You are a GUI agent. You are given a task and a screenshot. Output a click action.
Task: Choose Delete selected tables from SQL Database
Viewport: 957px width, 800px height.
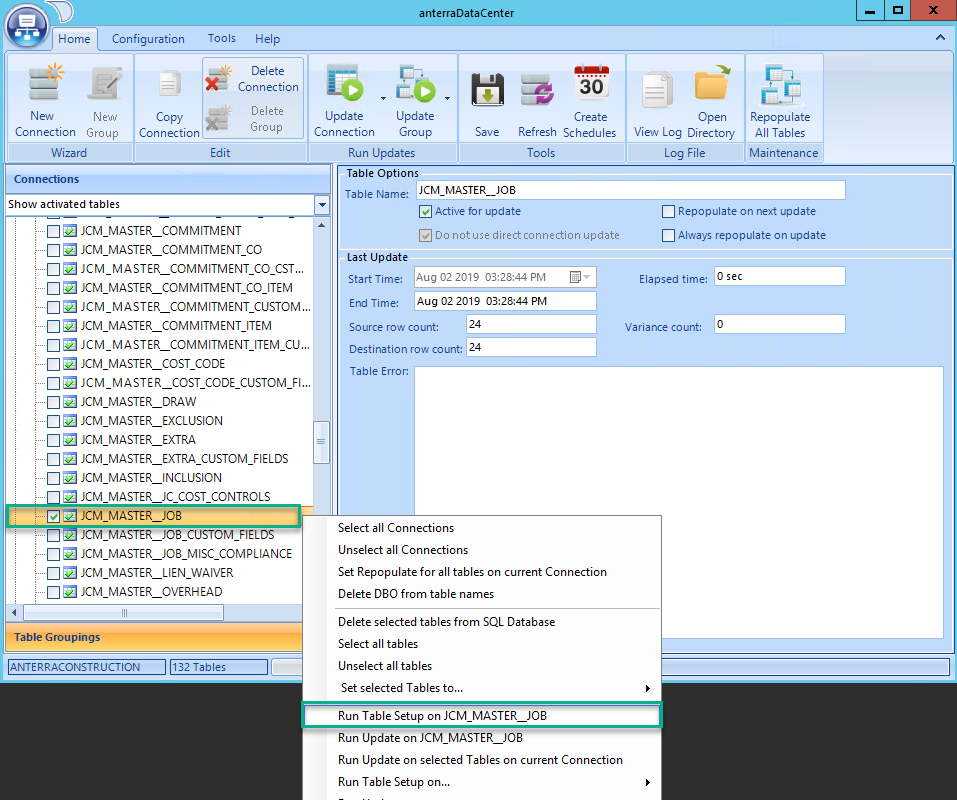[x=482, y=622]
